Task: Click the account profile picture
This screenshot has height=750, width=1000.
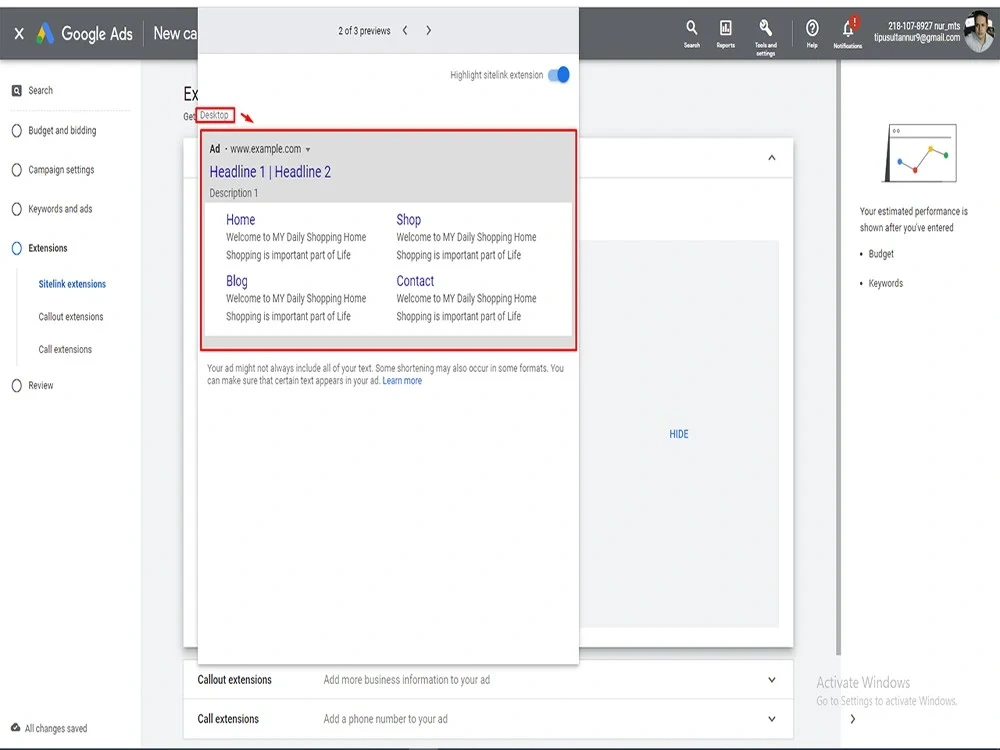Action: pos(978,32)
